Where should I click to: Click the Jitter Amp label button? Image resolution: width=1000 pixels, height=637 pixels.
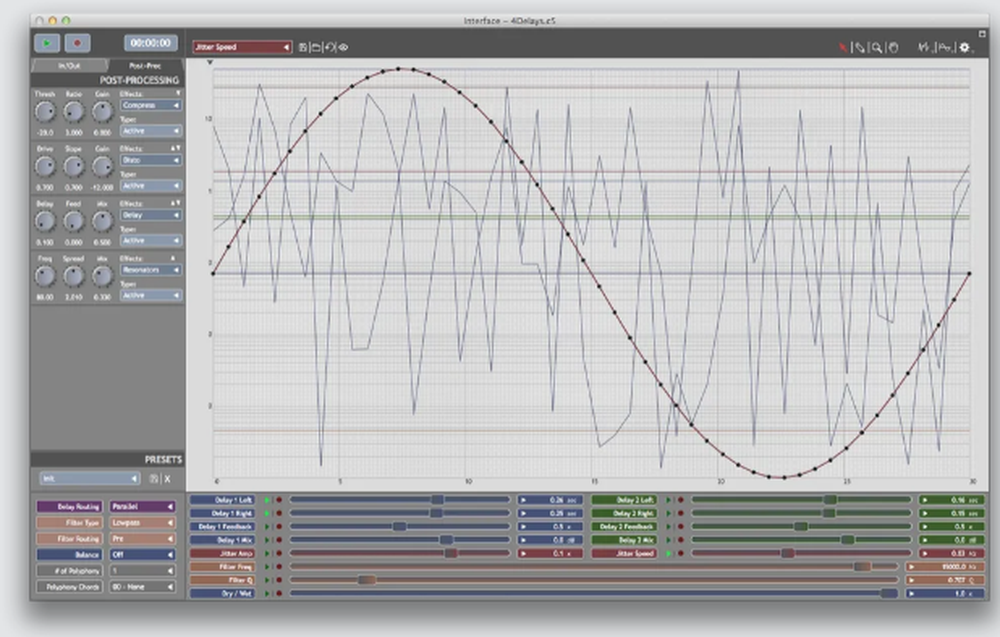pyautogui.click(x=222, y=553)
